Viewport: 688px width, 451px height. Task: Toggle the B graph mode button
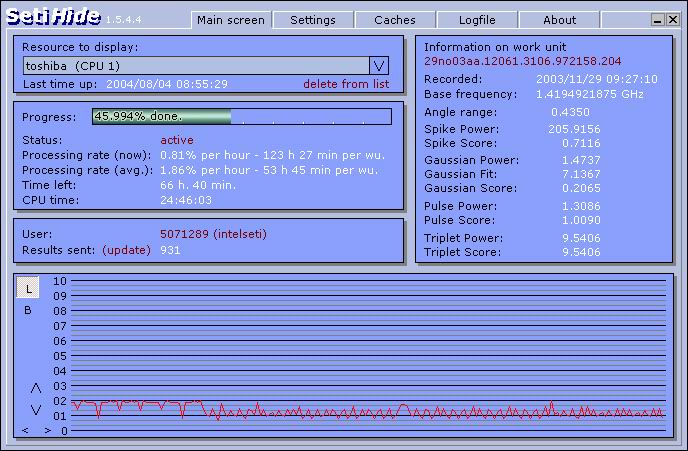tap(28, 310)
